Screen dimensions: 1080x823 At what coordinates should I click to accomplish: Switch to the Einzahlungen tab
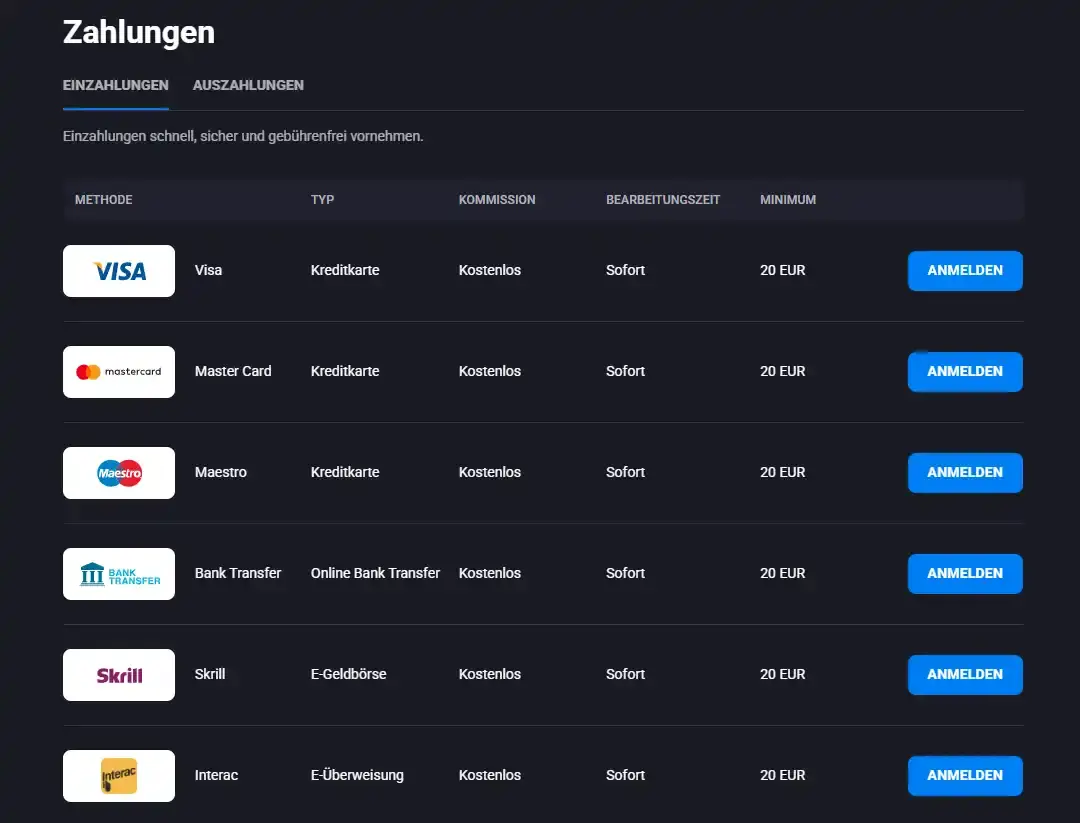[x=116, y=85]
